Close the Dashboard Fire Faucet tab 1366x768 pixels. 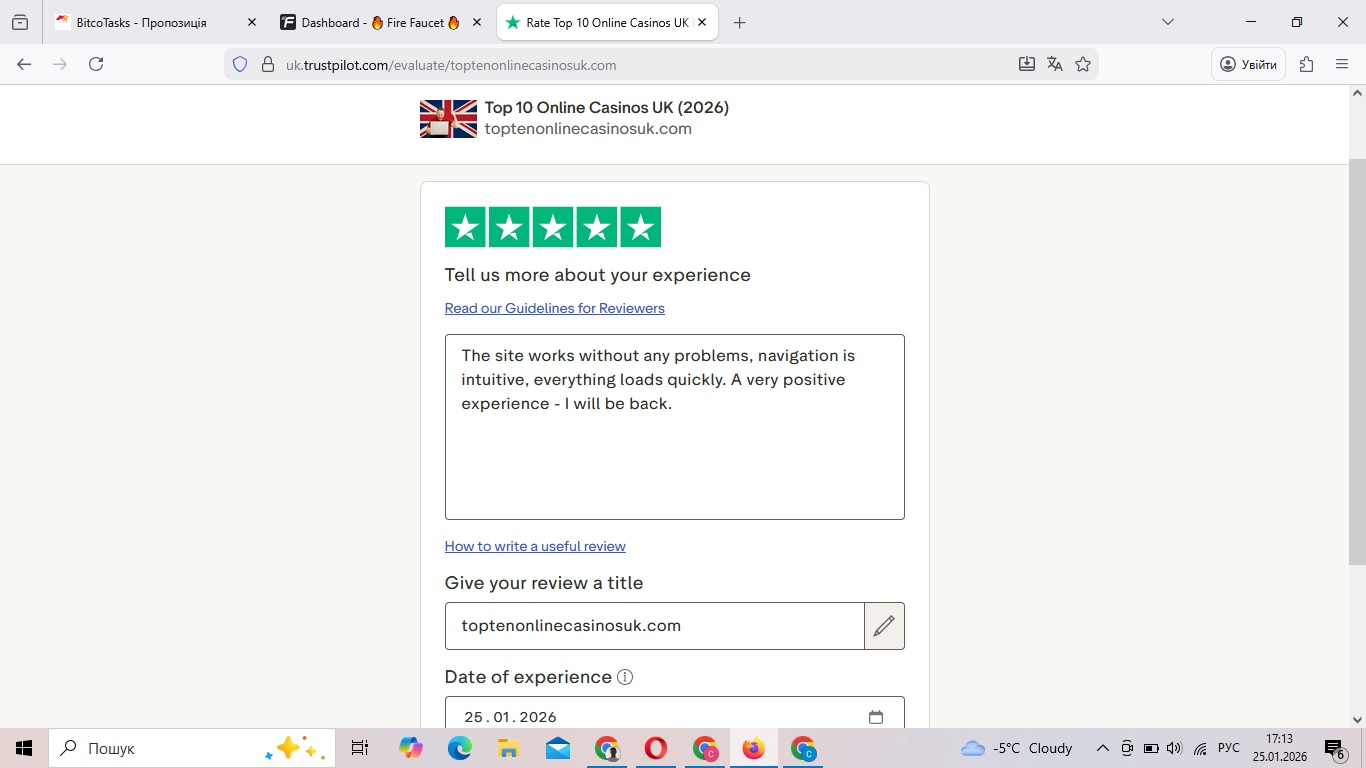click(x=476, y=22)
